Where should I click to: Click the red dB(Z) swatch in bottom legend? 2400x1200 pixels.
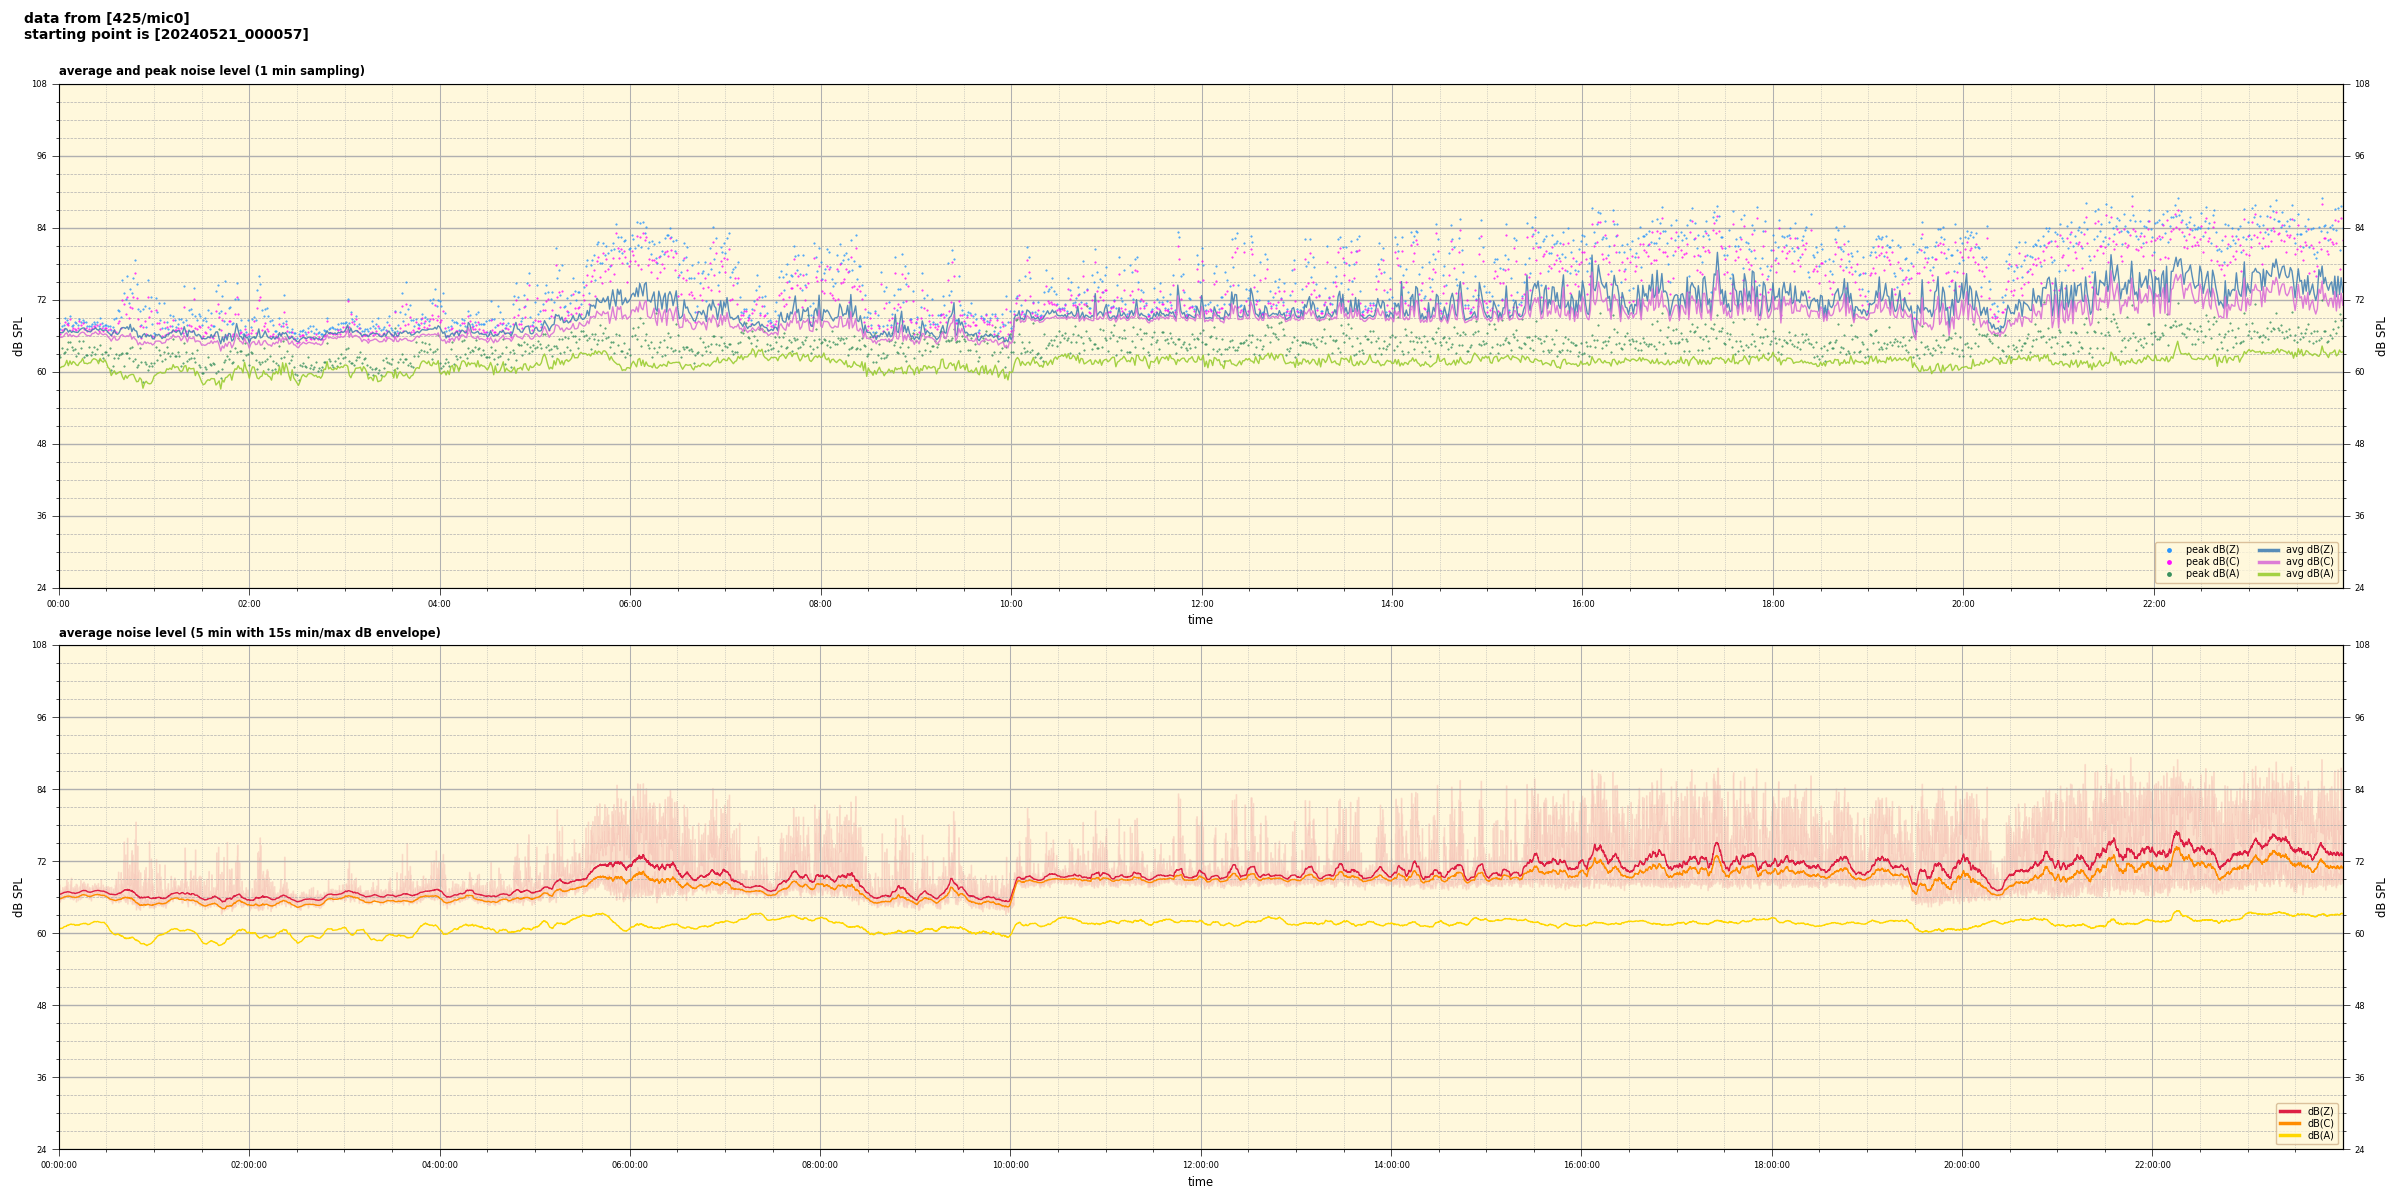click(2289, 1111)
